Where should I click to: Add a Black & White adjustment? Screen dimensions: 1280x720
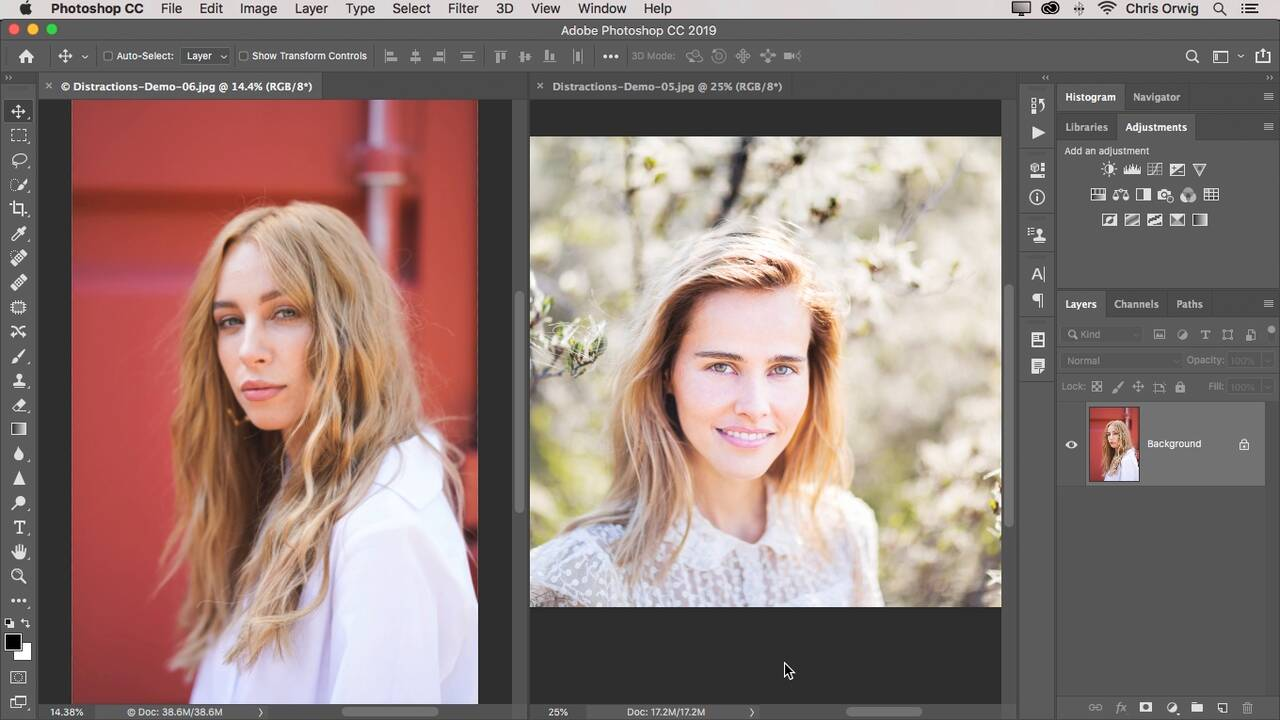point(1143,195)
